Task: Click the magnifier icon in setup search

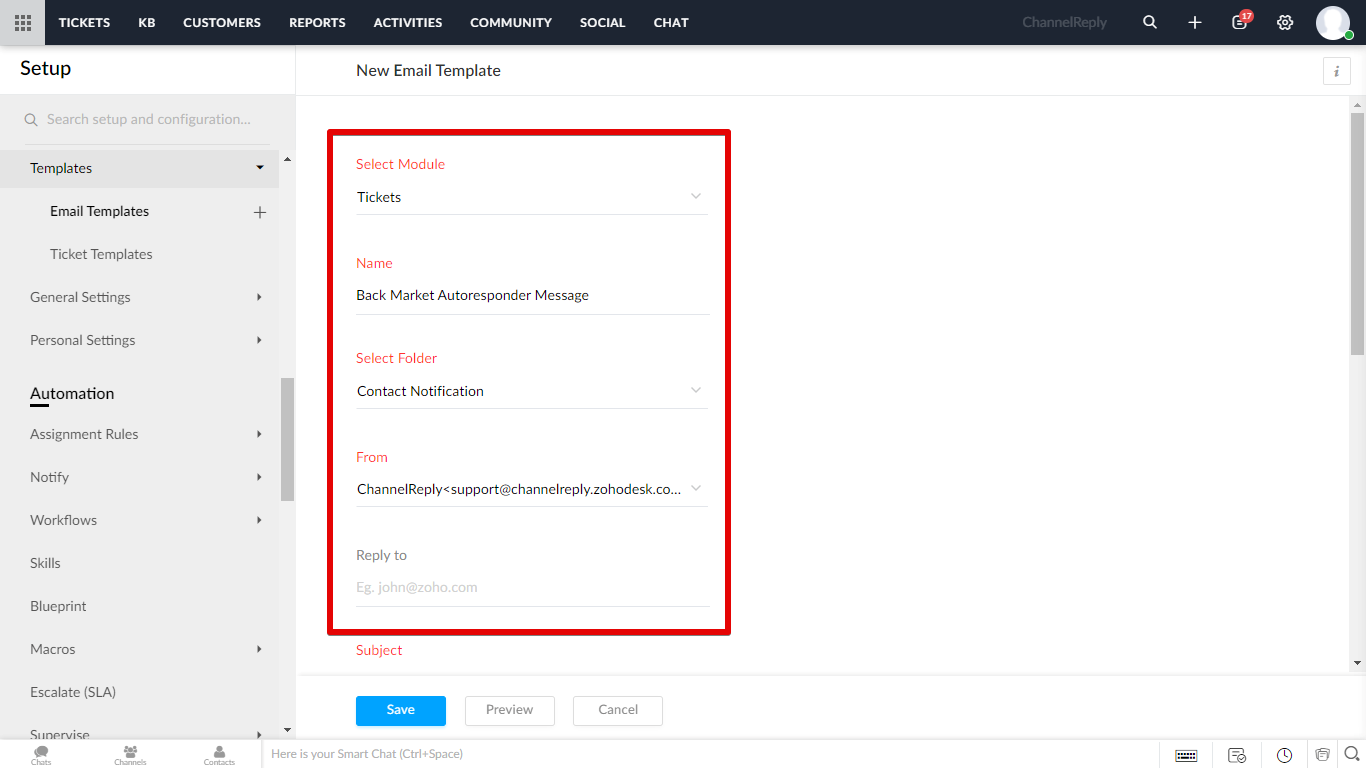Action: pos(31,120)
